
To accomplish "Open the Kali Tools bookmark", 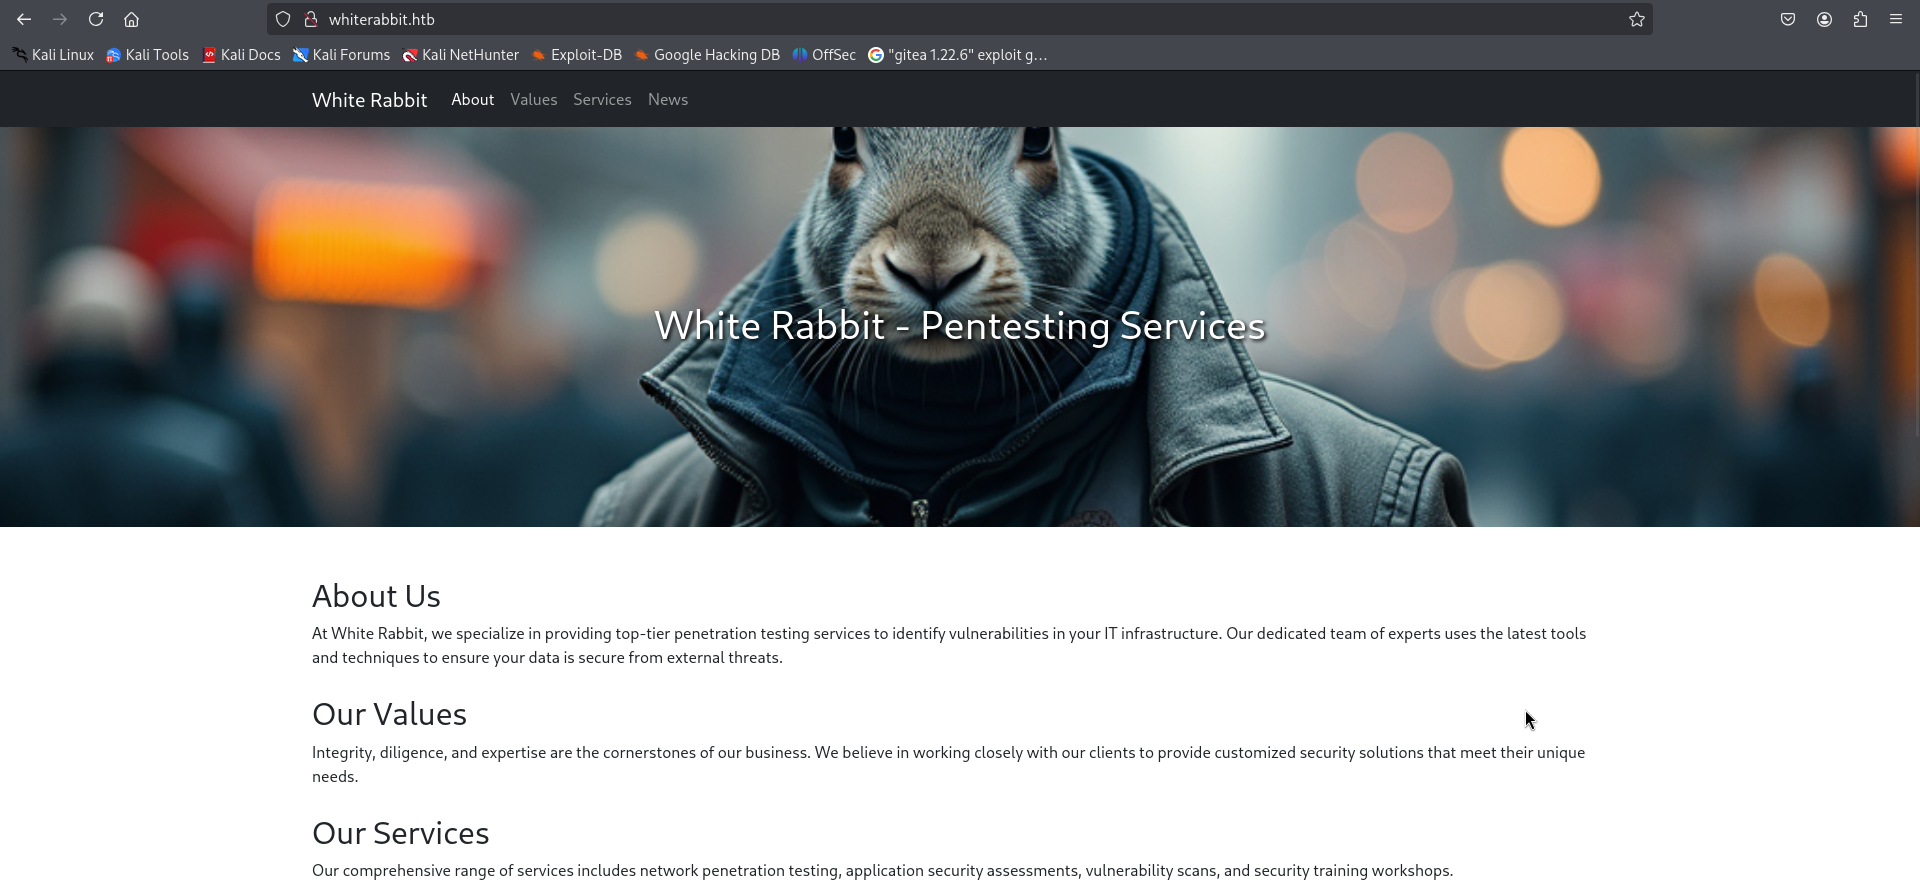I will click(x=148, y=55).
